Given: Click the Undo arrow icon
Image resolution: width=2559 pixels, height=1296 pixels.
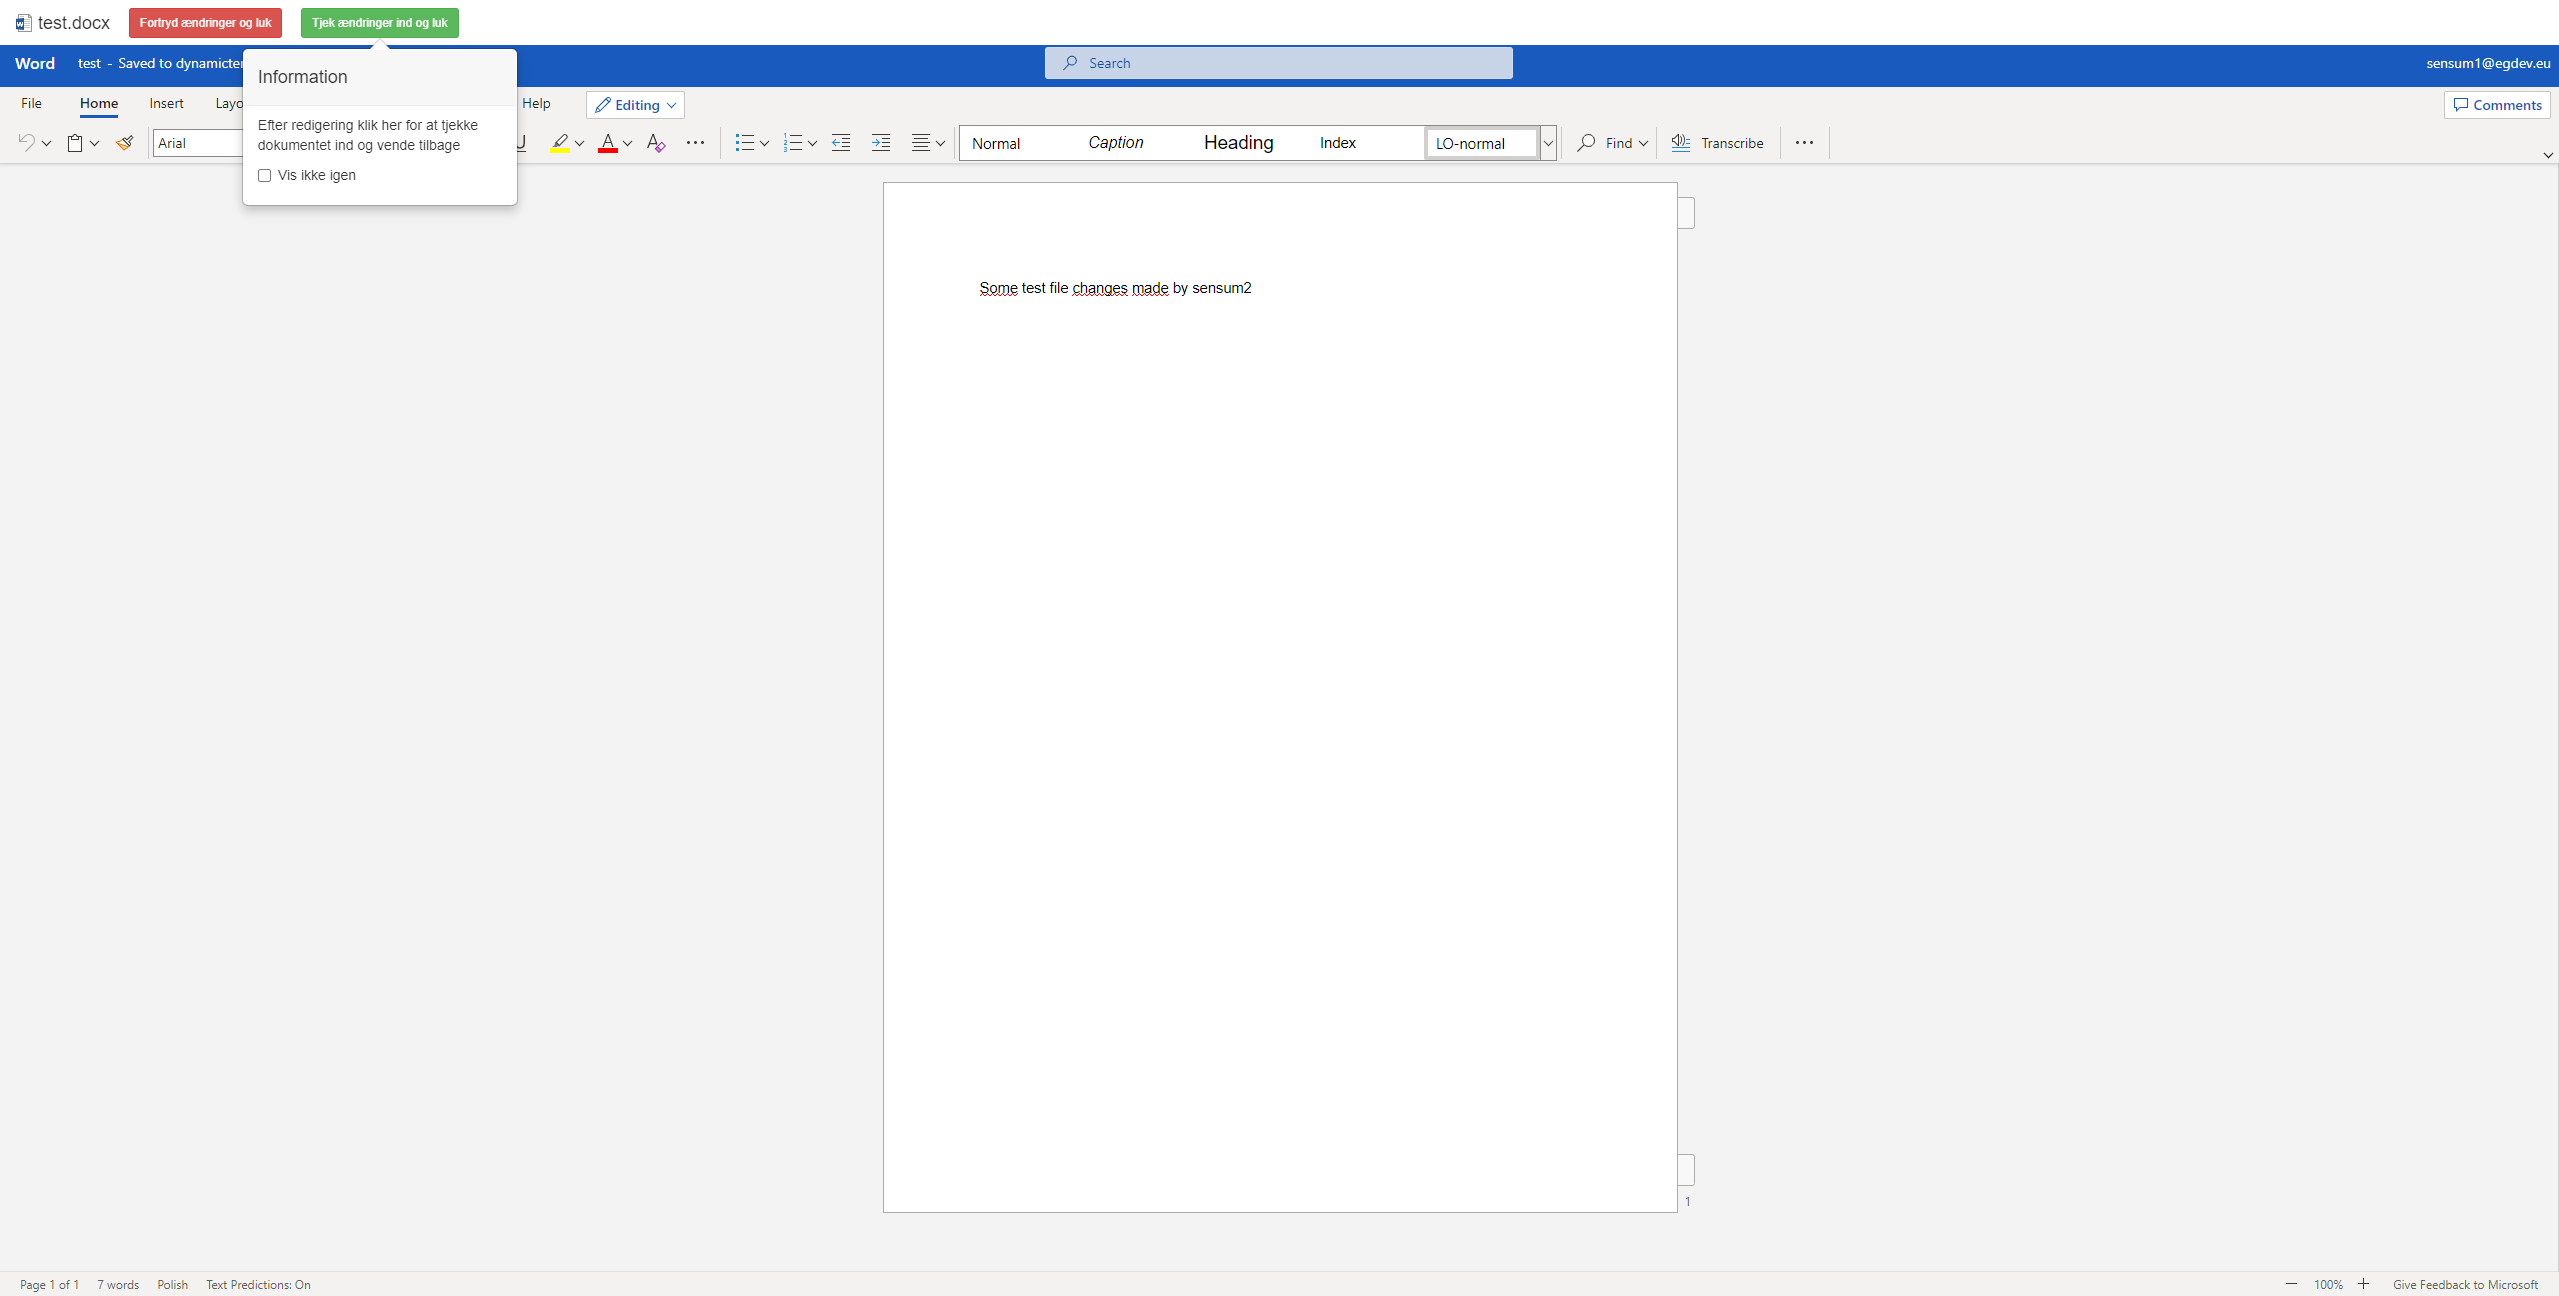Looking at the screenshot, I should (x=27, y=143).
